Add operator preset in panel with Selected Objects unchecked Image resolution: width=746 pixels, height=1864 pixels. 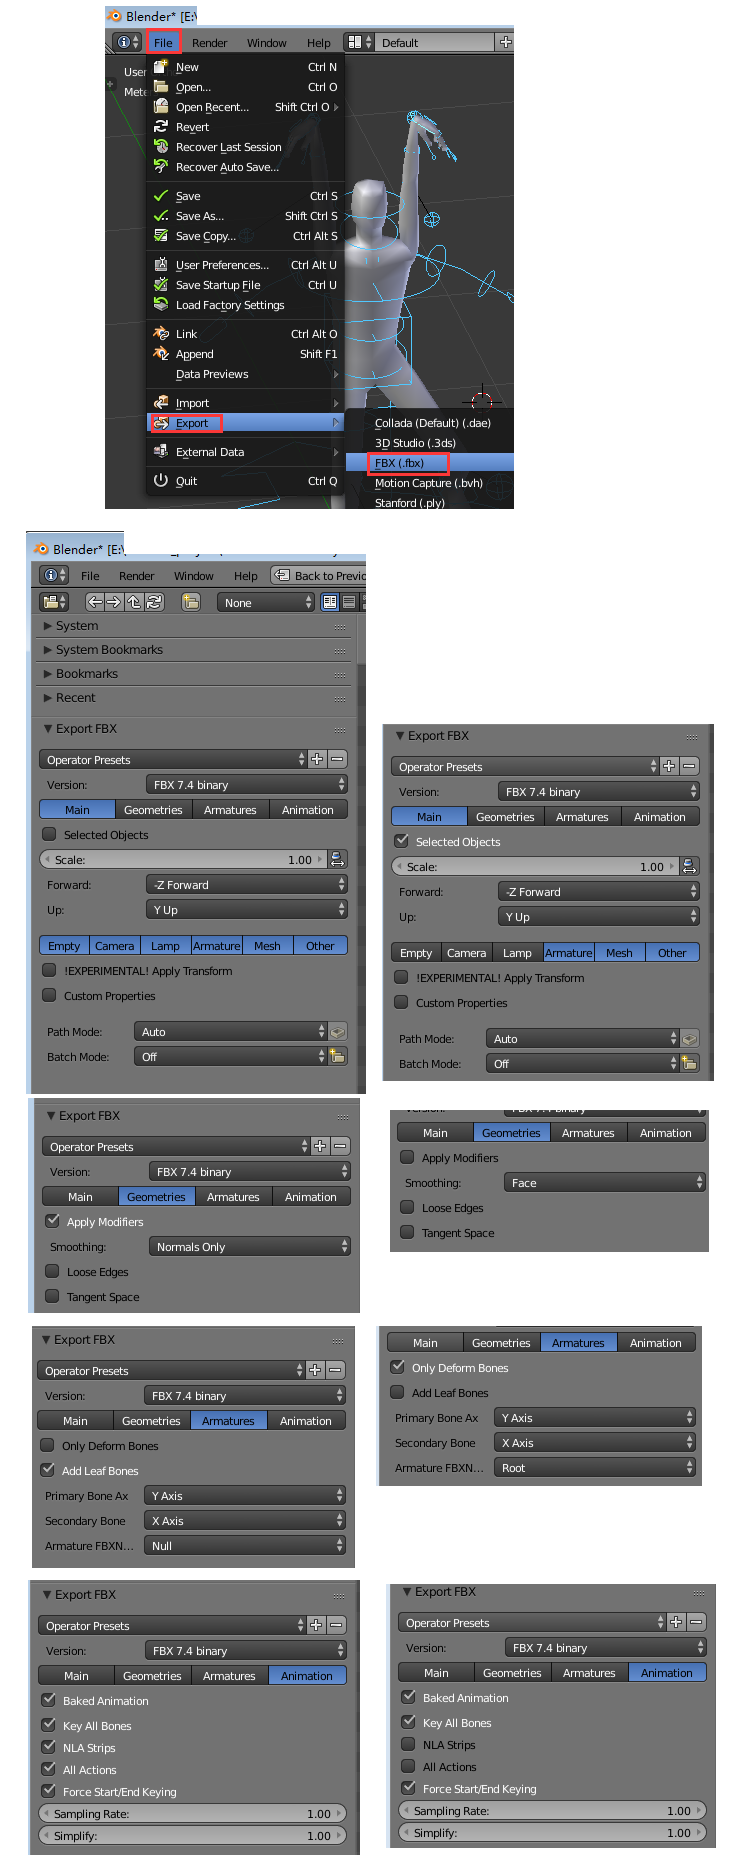[x=317, y=759]
